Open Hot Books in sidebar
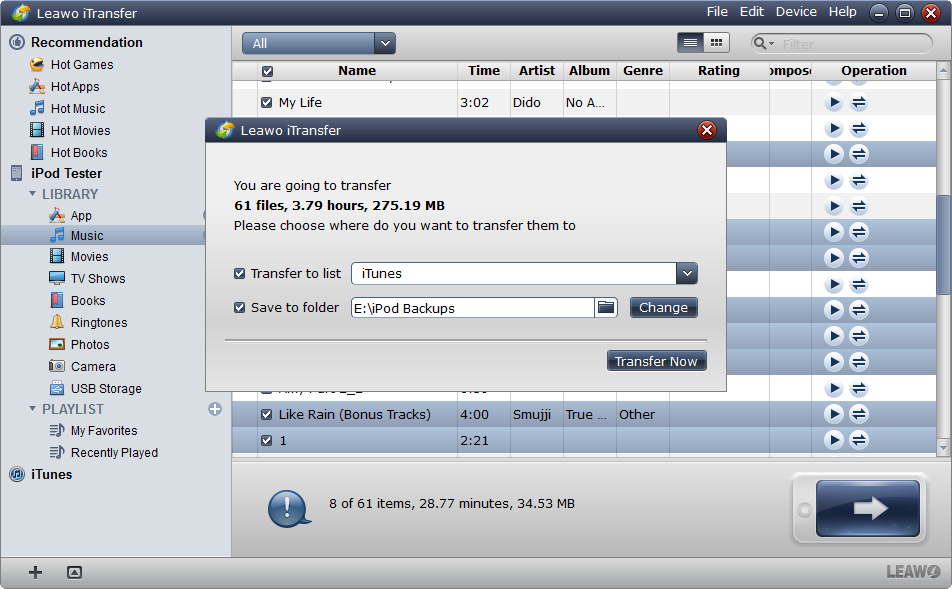952x589 pixels. pyautogui.click(x=69, y=152)
